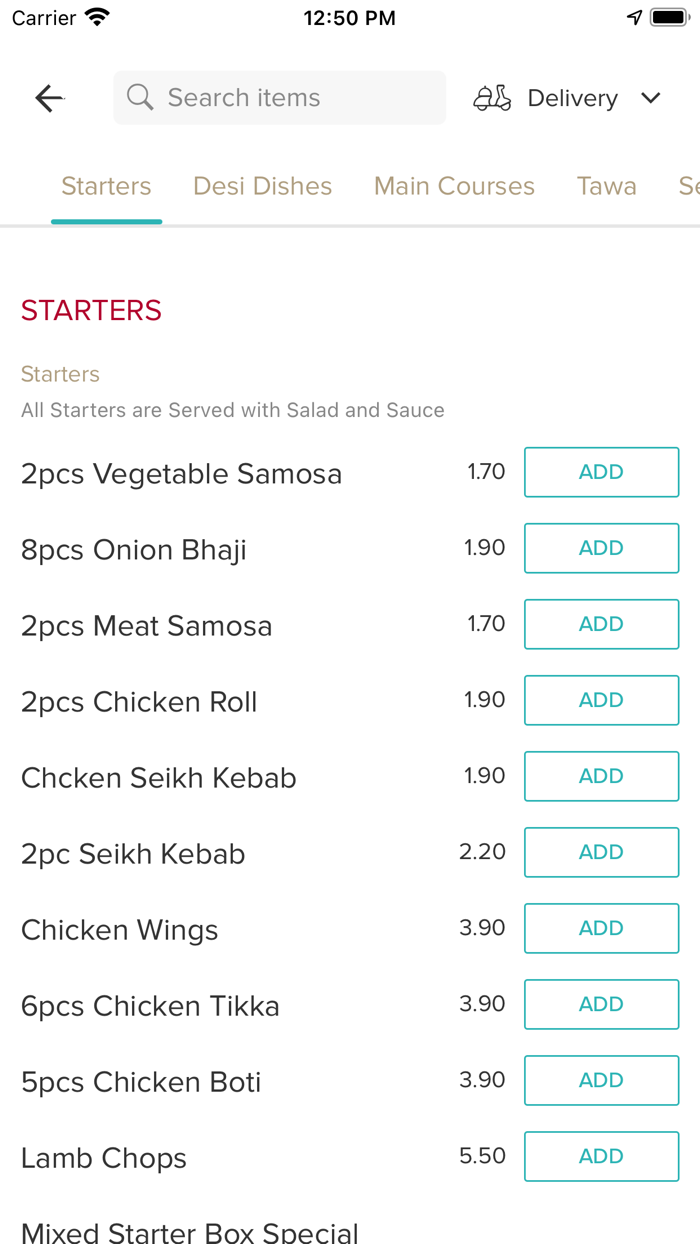
Task: Add 2pcs Vegetable Samosa to order
Action: tap(601, 472)
